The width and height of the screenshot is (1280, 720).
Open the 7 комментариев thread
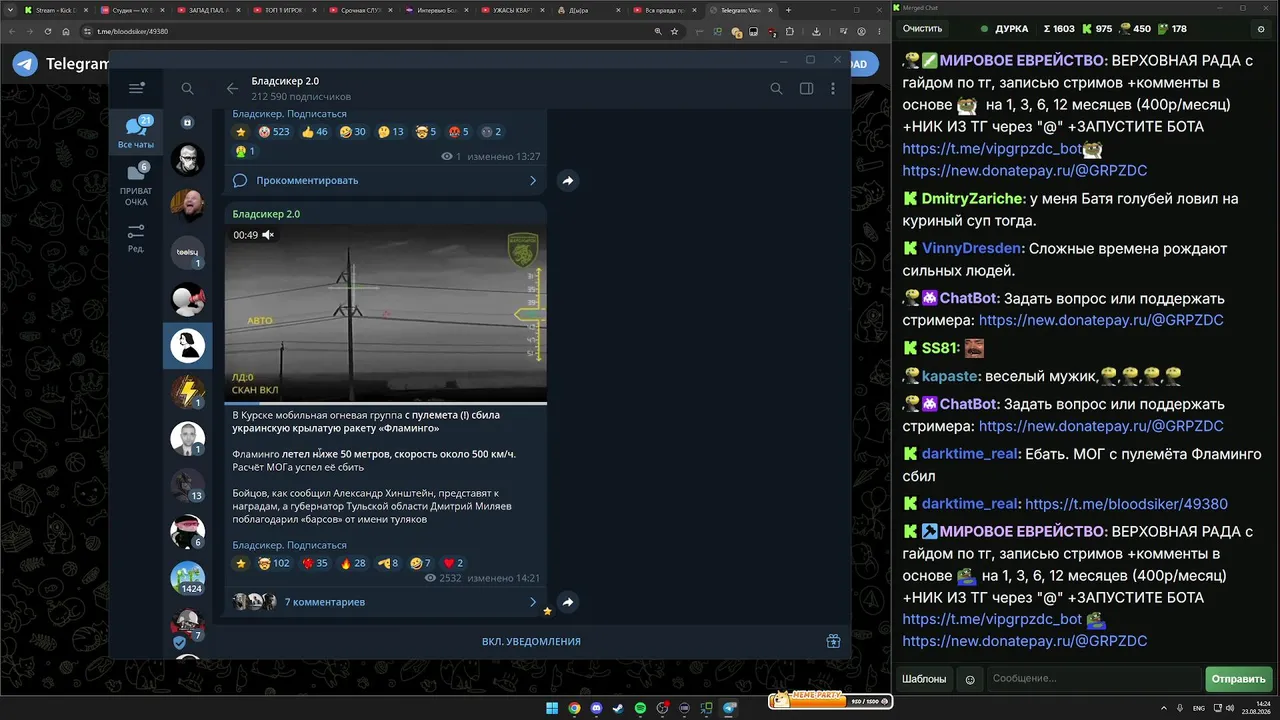pos(324,602)
